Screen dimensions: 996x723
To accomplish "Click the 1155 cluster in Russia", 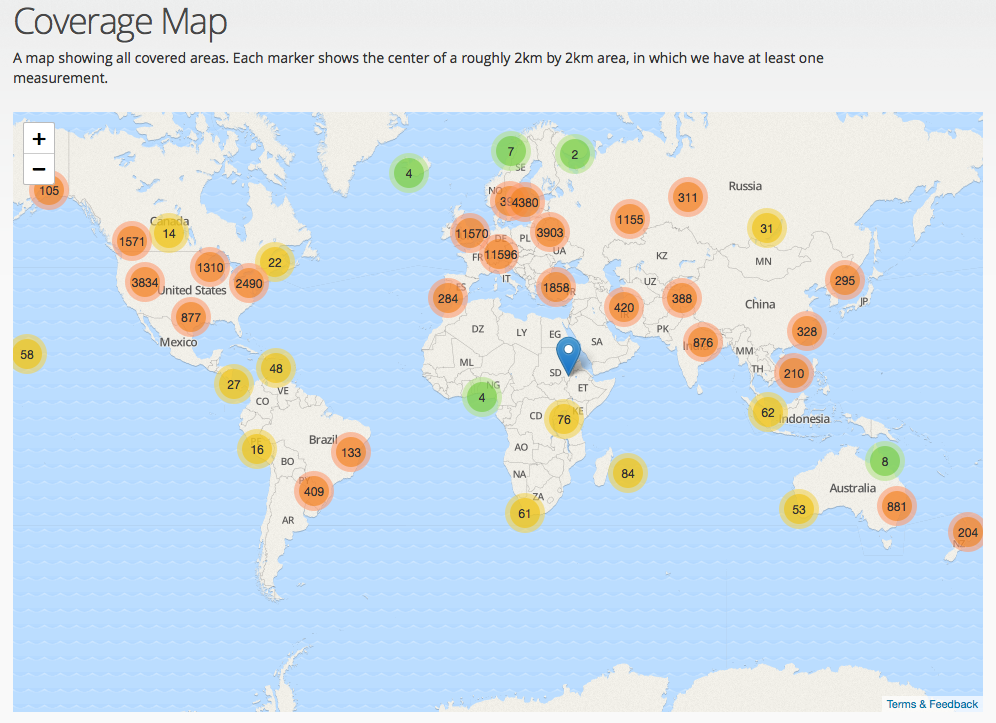I will pyautogui.click(x=630, y=220).
